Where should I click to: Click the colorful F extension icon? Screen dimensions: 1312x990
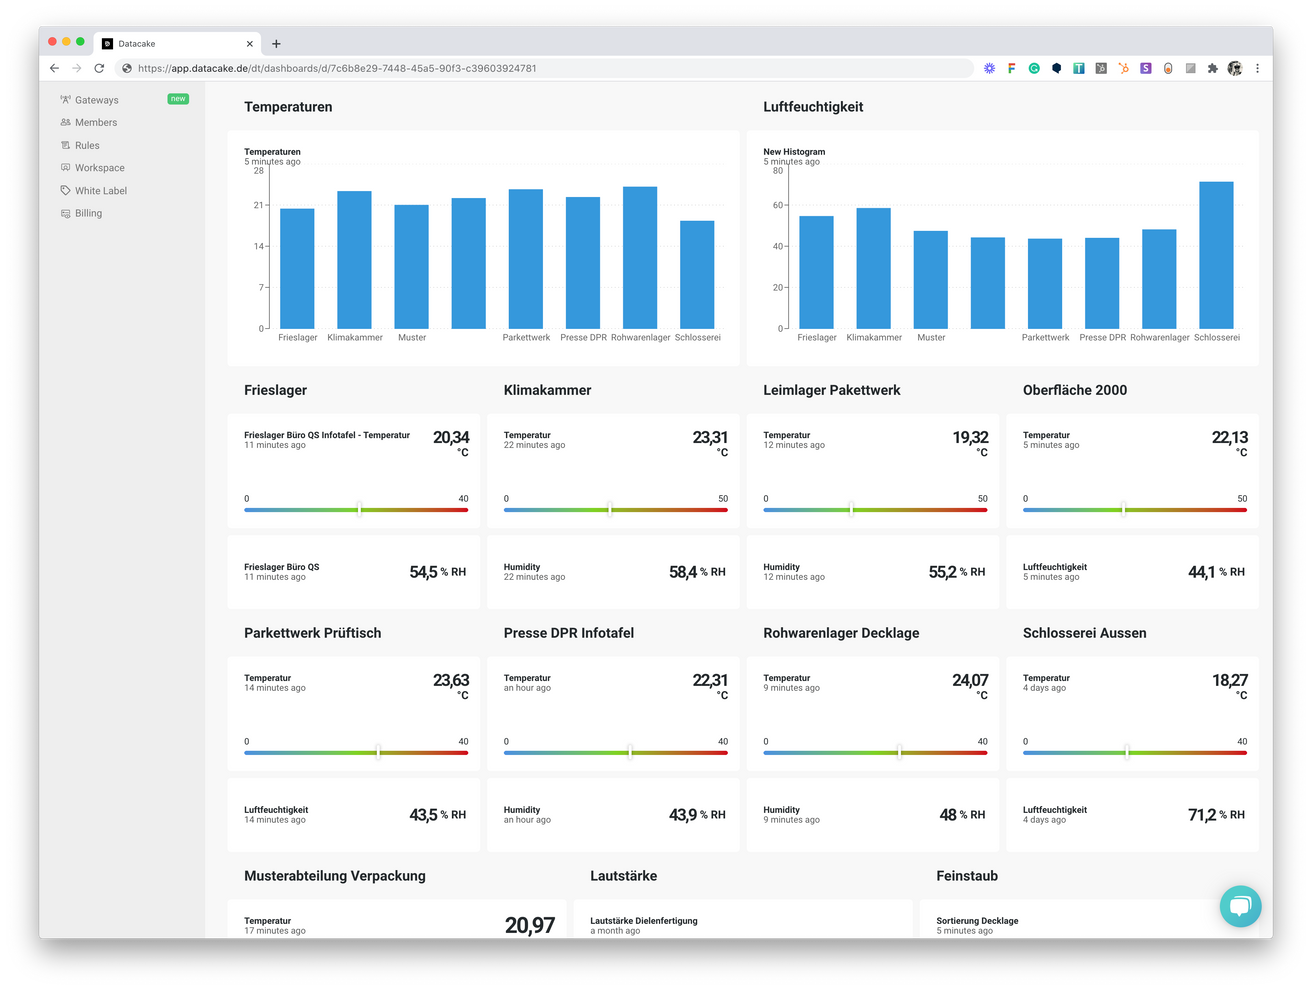[x=1011, y=68]
